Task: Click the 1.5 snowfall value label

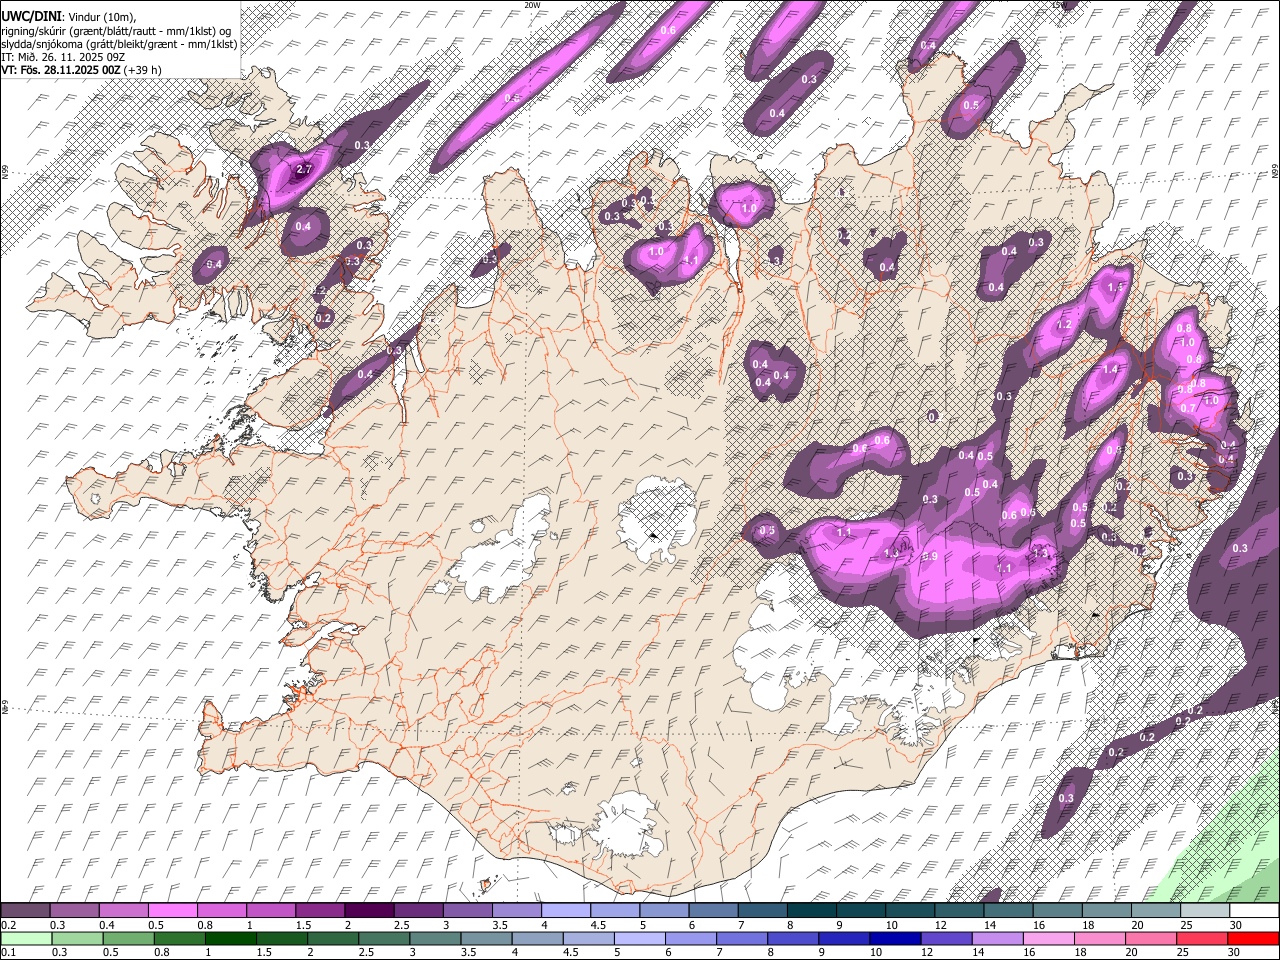Action: click(1116, 287)
